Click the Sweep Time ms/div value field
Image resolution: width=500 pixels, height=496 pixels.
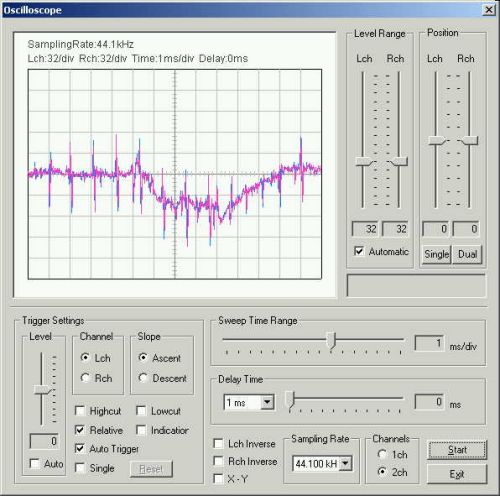click(x=429, y=343)
